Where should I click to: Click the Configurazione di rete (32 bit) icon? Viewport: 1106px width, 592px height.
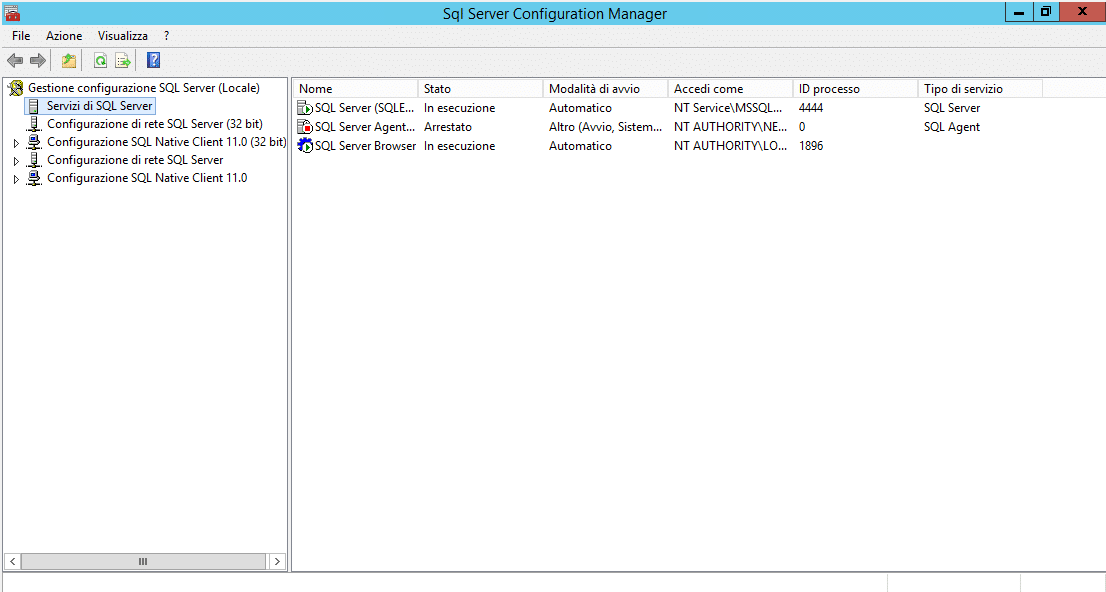[x=34, y=124]
